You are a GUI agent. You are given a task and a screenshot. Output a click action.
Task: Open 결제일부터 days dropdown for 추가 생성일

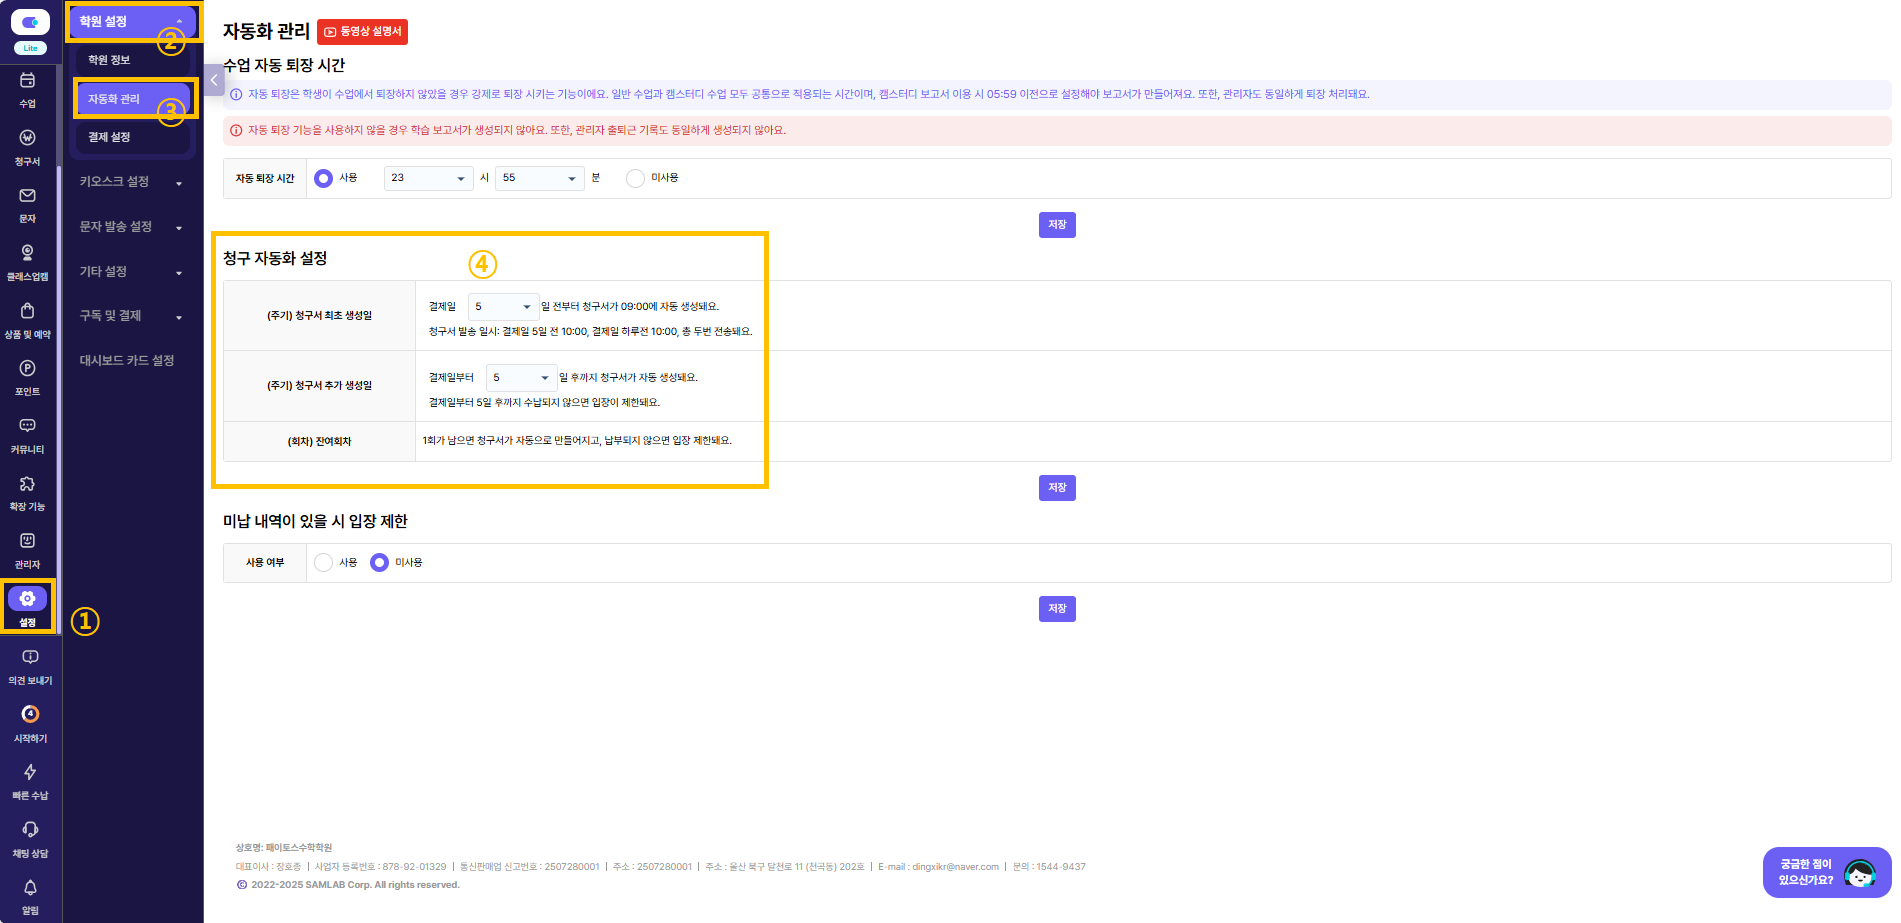pos(521,378)
